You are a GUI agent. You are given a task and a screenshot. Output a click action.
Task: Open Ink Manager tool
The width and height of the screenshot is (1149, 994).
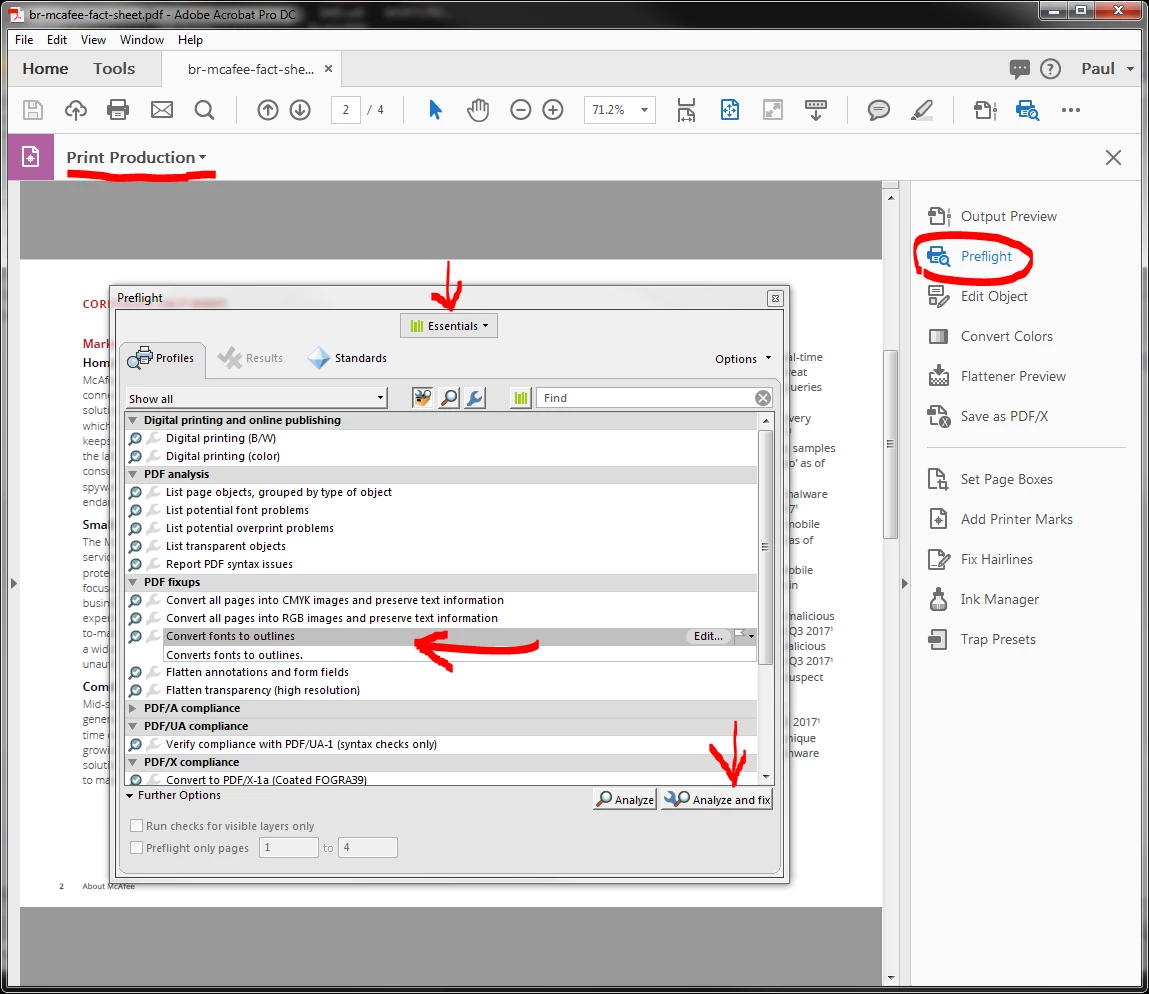[984, 599]
